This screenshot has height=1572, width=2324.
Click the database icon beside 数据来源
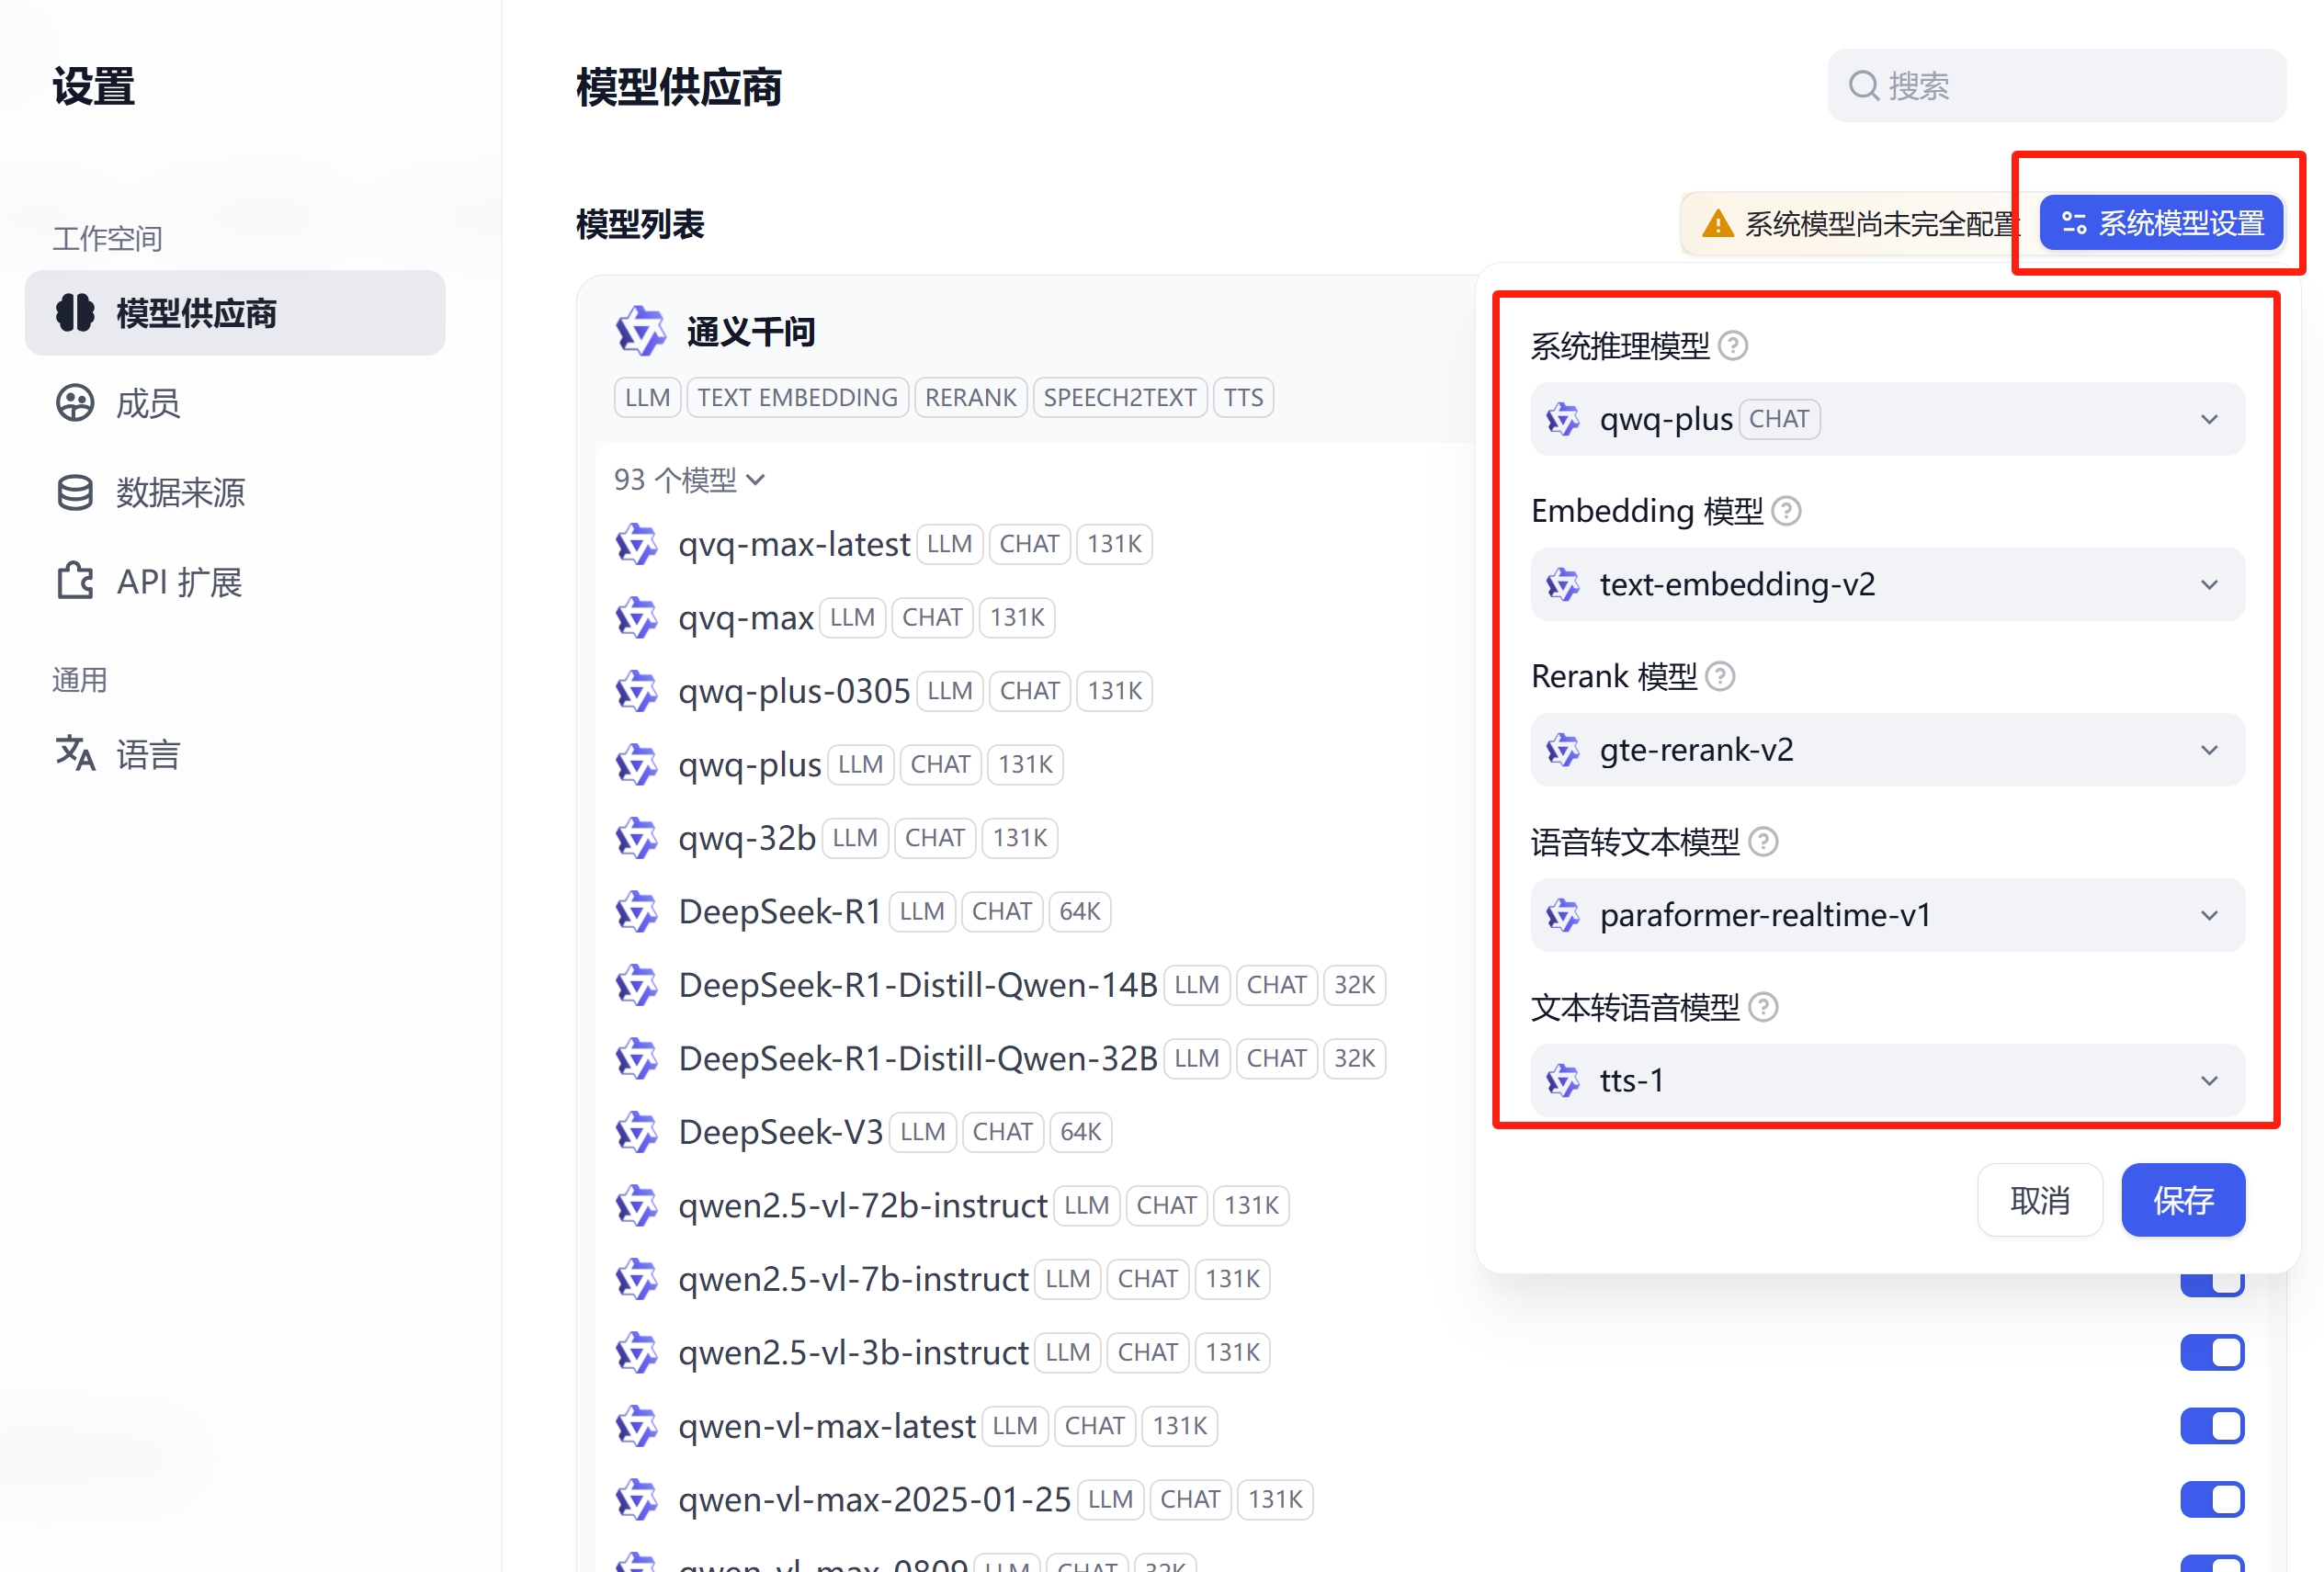tap(75, 492)
